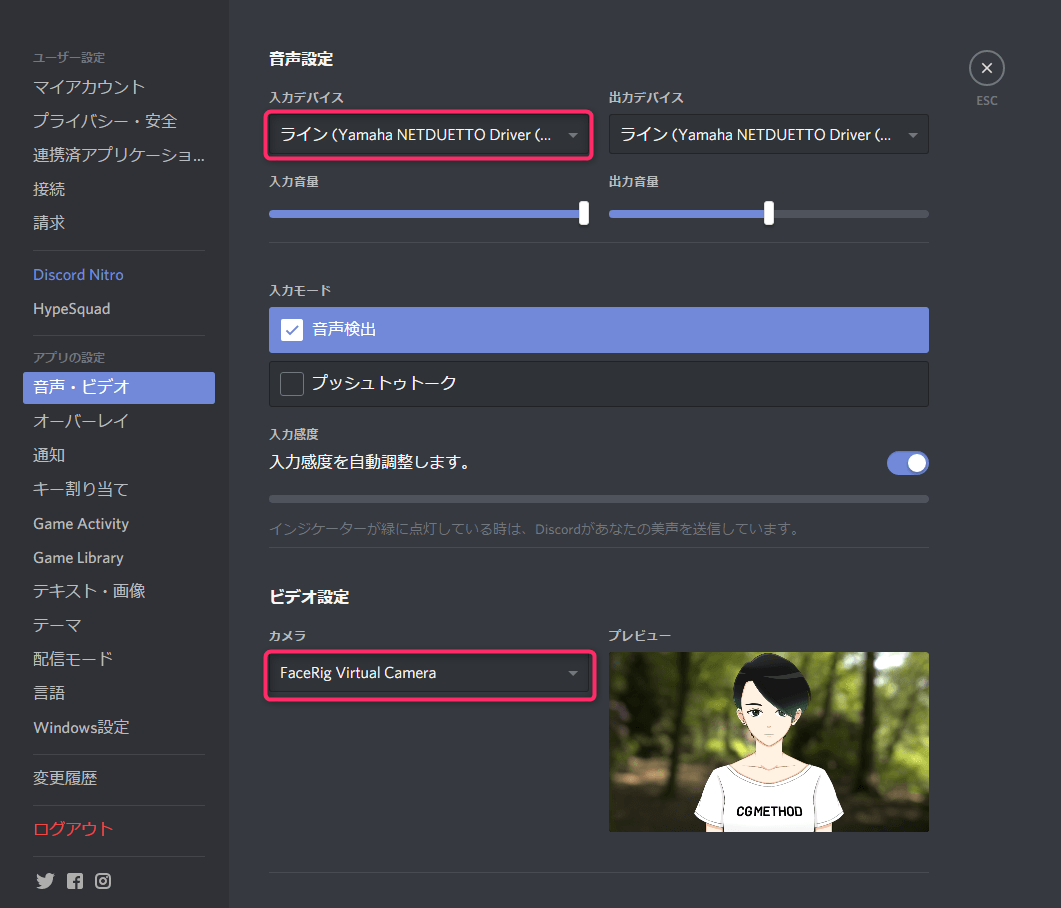
Task: Click the Discord Nitro link
Action: coord(78,275)
